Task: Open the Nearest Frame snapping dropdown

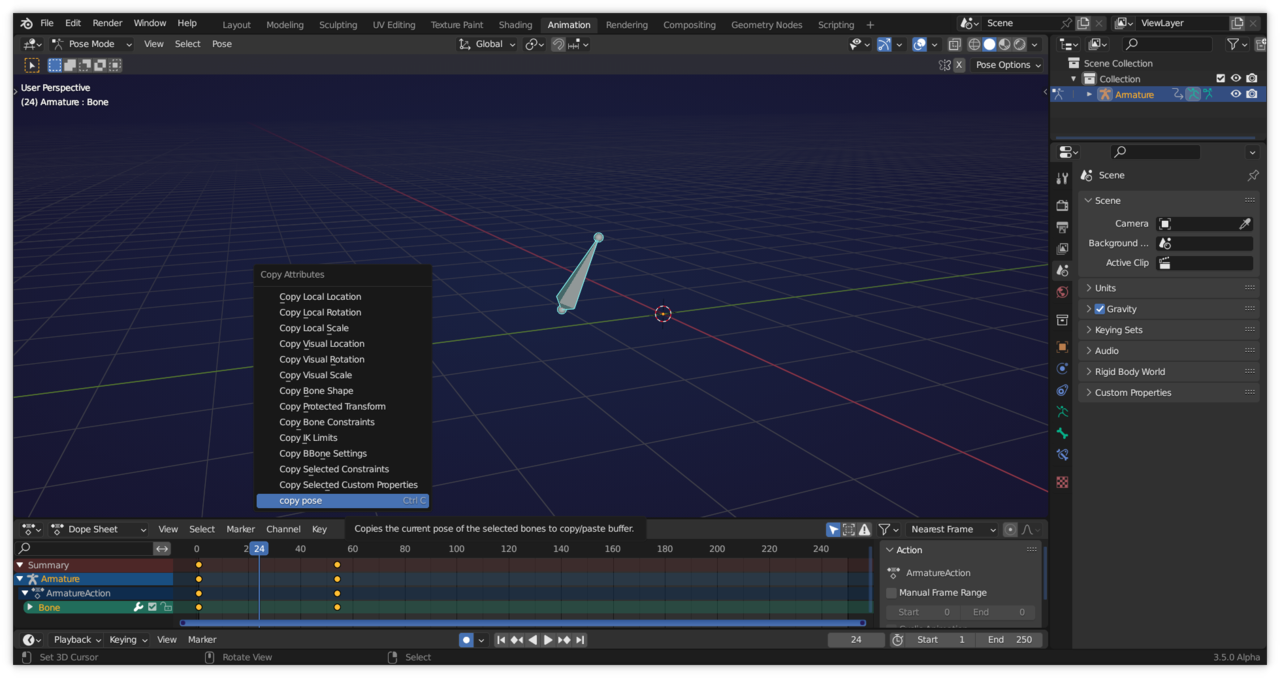Action: click(953, 530)
